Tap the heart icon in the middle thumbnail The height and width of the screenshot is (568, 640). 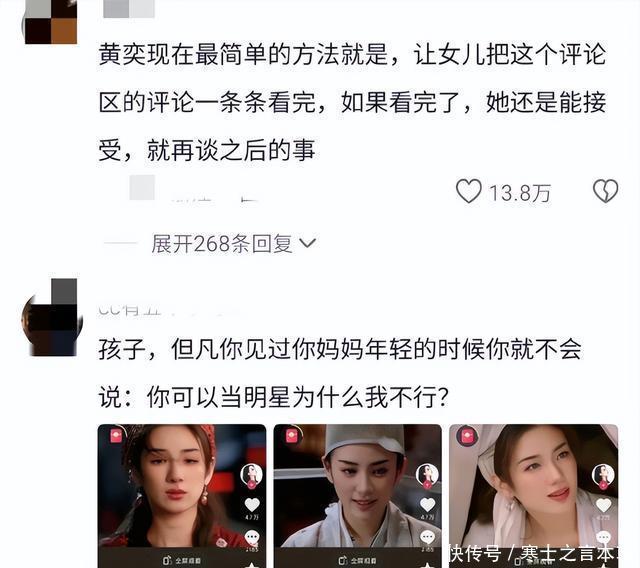[427, 505]
